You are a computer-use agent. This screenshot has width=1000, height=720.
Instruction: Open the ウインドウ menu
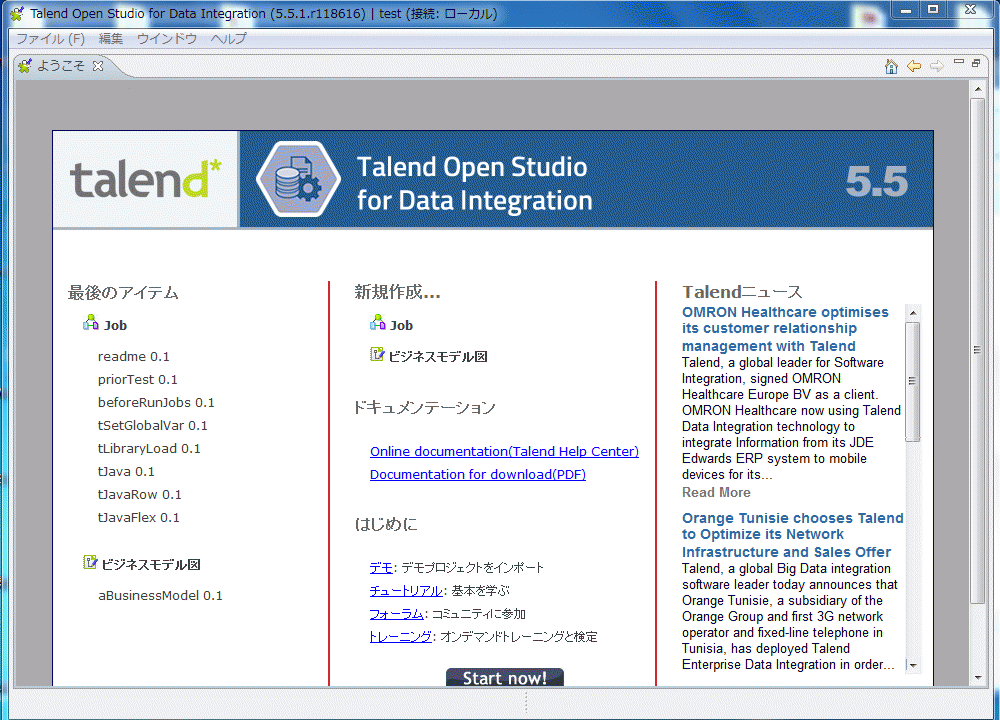click(x=166, y=38)
